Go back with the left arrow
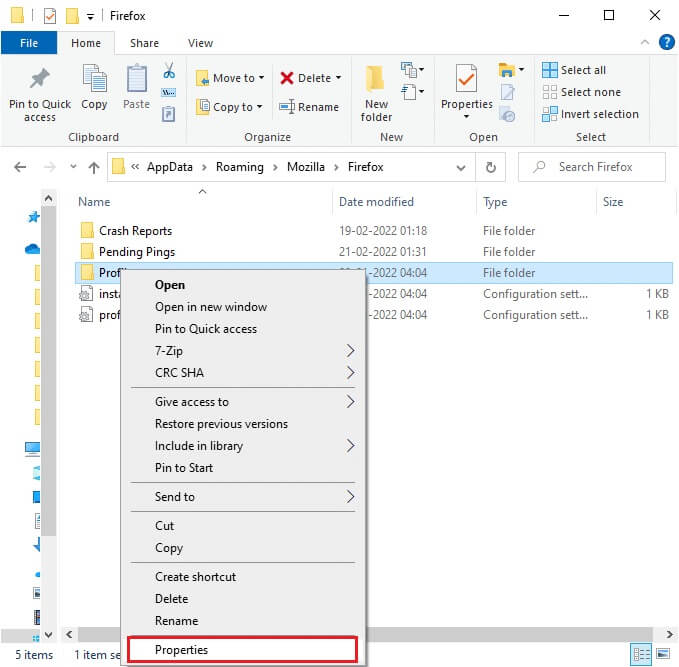The height and width of the screenshot is (667, 679). pyautogui.click(x=20, y=167)
